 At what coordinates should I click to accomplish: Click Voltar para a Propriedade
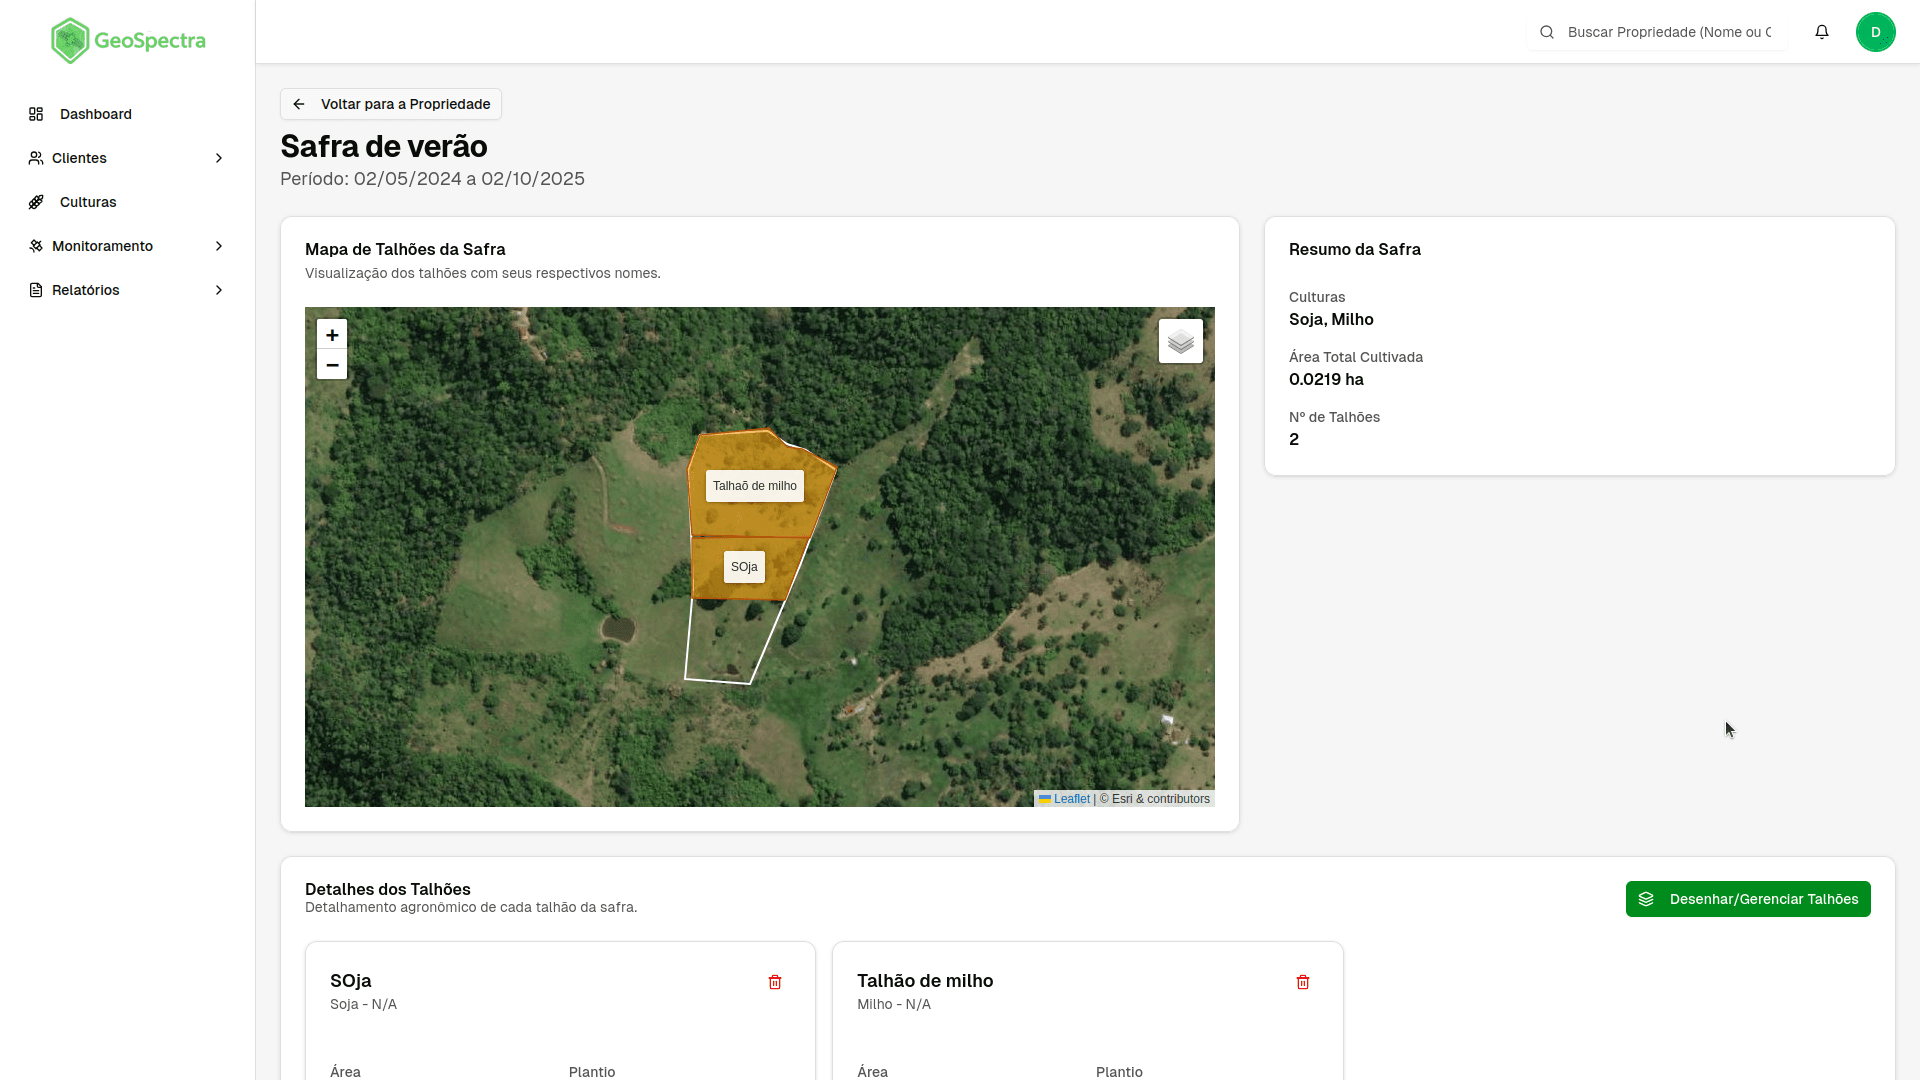point(391,104)
